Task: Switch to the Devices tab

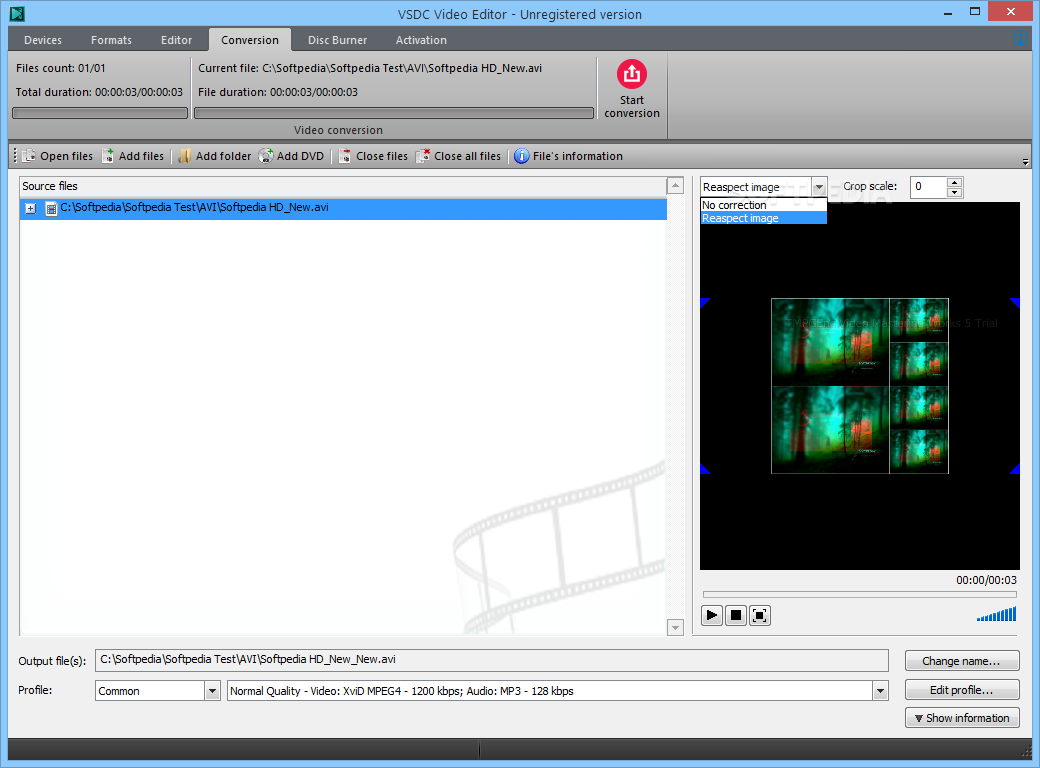Action: pos(43,40)
